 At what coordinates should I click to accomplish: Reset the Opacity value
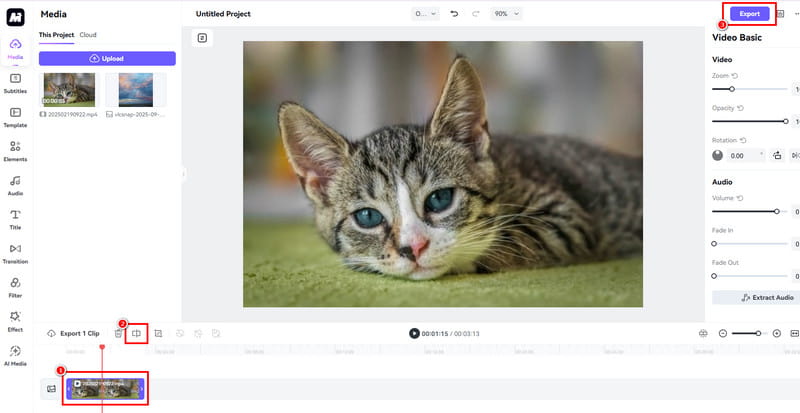pos(740,108)
